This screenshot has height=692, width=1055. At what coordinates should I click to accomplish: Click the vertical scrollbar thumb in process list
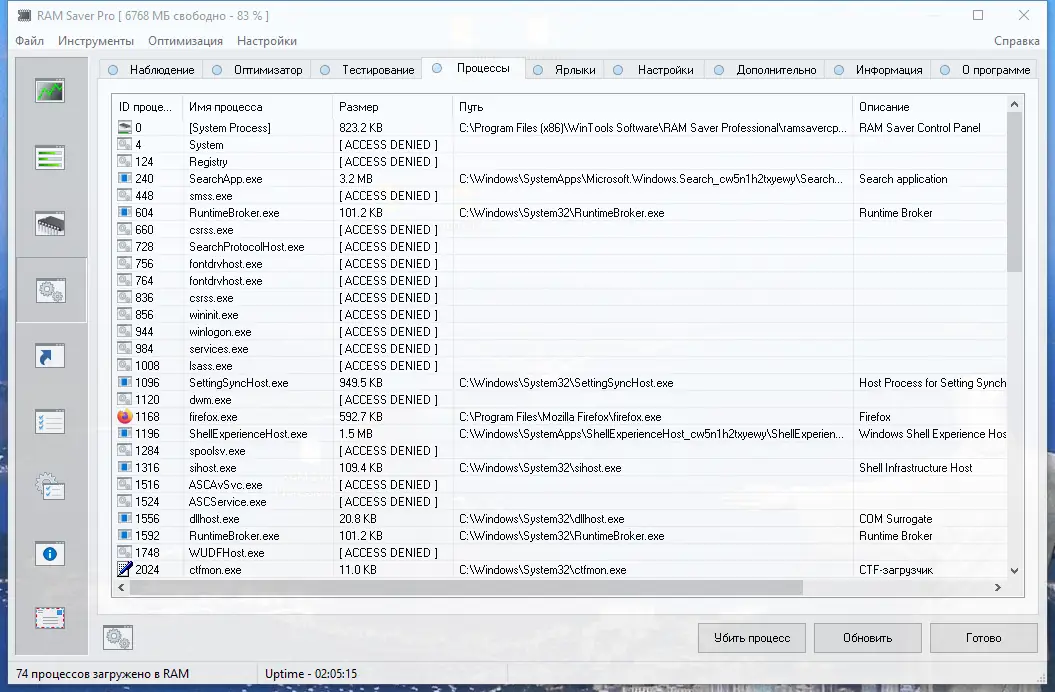[x=1014, y=192]
